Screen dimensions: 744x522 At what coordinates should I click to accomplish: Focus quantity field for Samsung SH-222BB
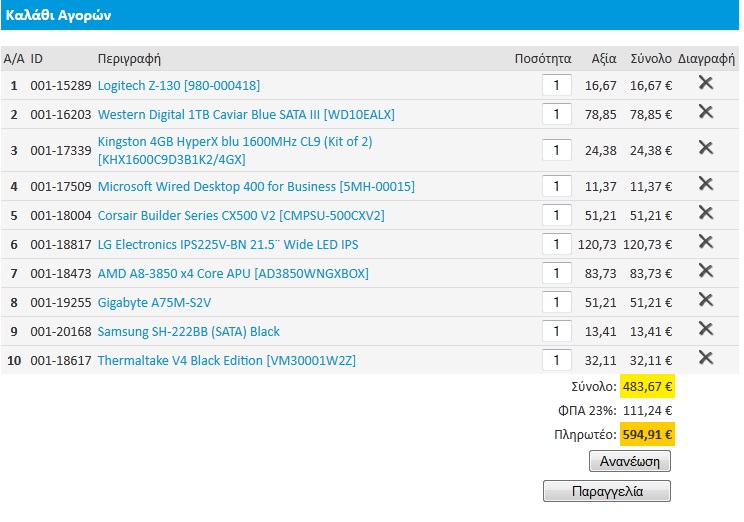(557, 331)
